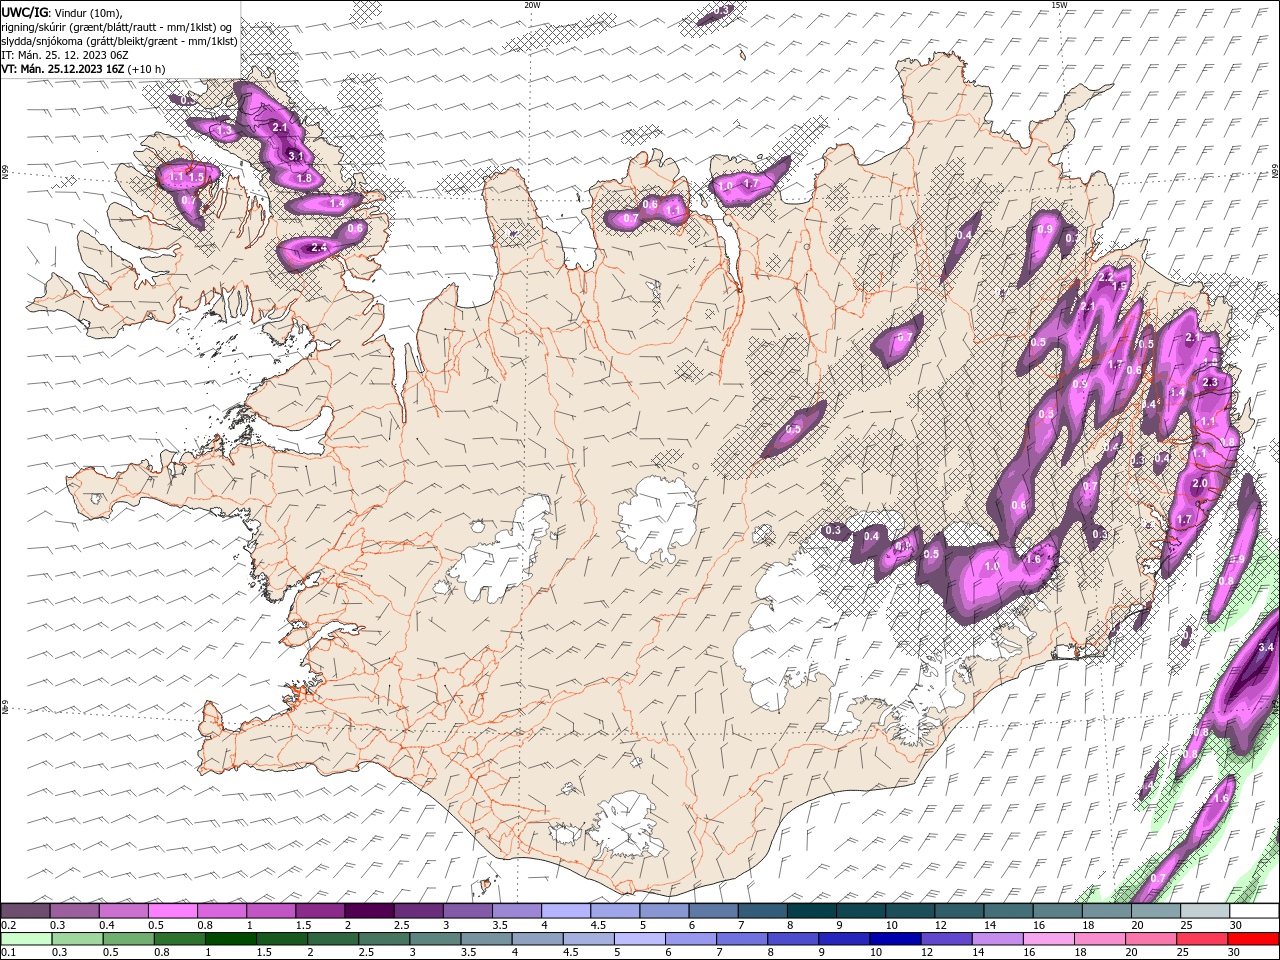Pick top legend swatch between 8 and 9

click(811, 911)
